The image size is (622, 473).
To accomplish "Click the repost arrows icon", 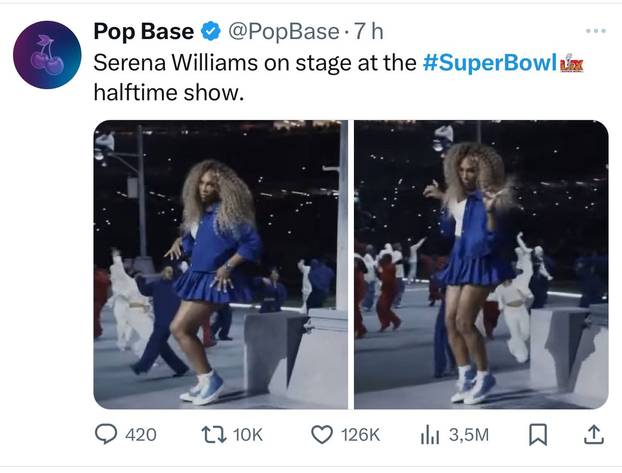I will click(212, 434).
